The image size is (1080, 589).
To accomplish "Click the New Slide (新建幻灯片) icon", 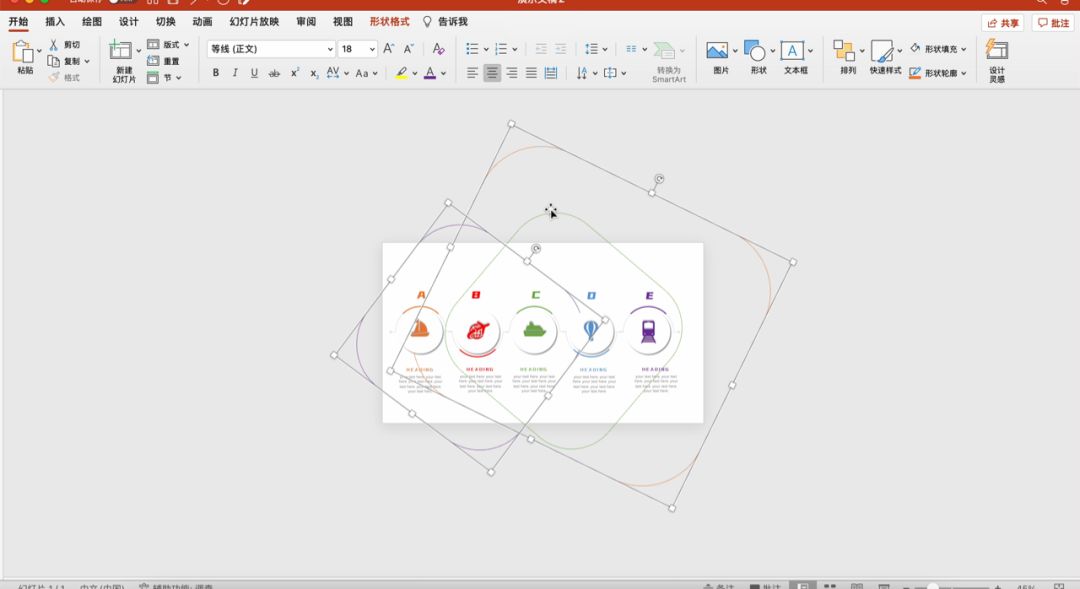I will click(x=121, y=50).
